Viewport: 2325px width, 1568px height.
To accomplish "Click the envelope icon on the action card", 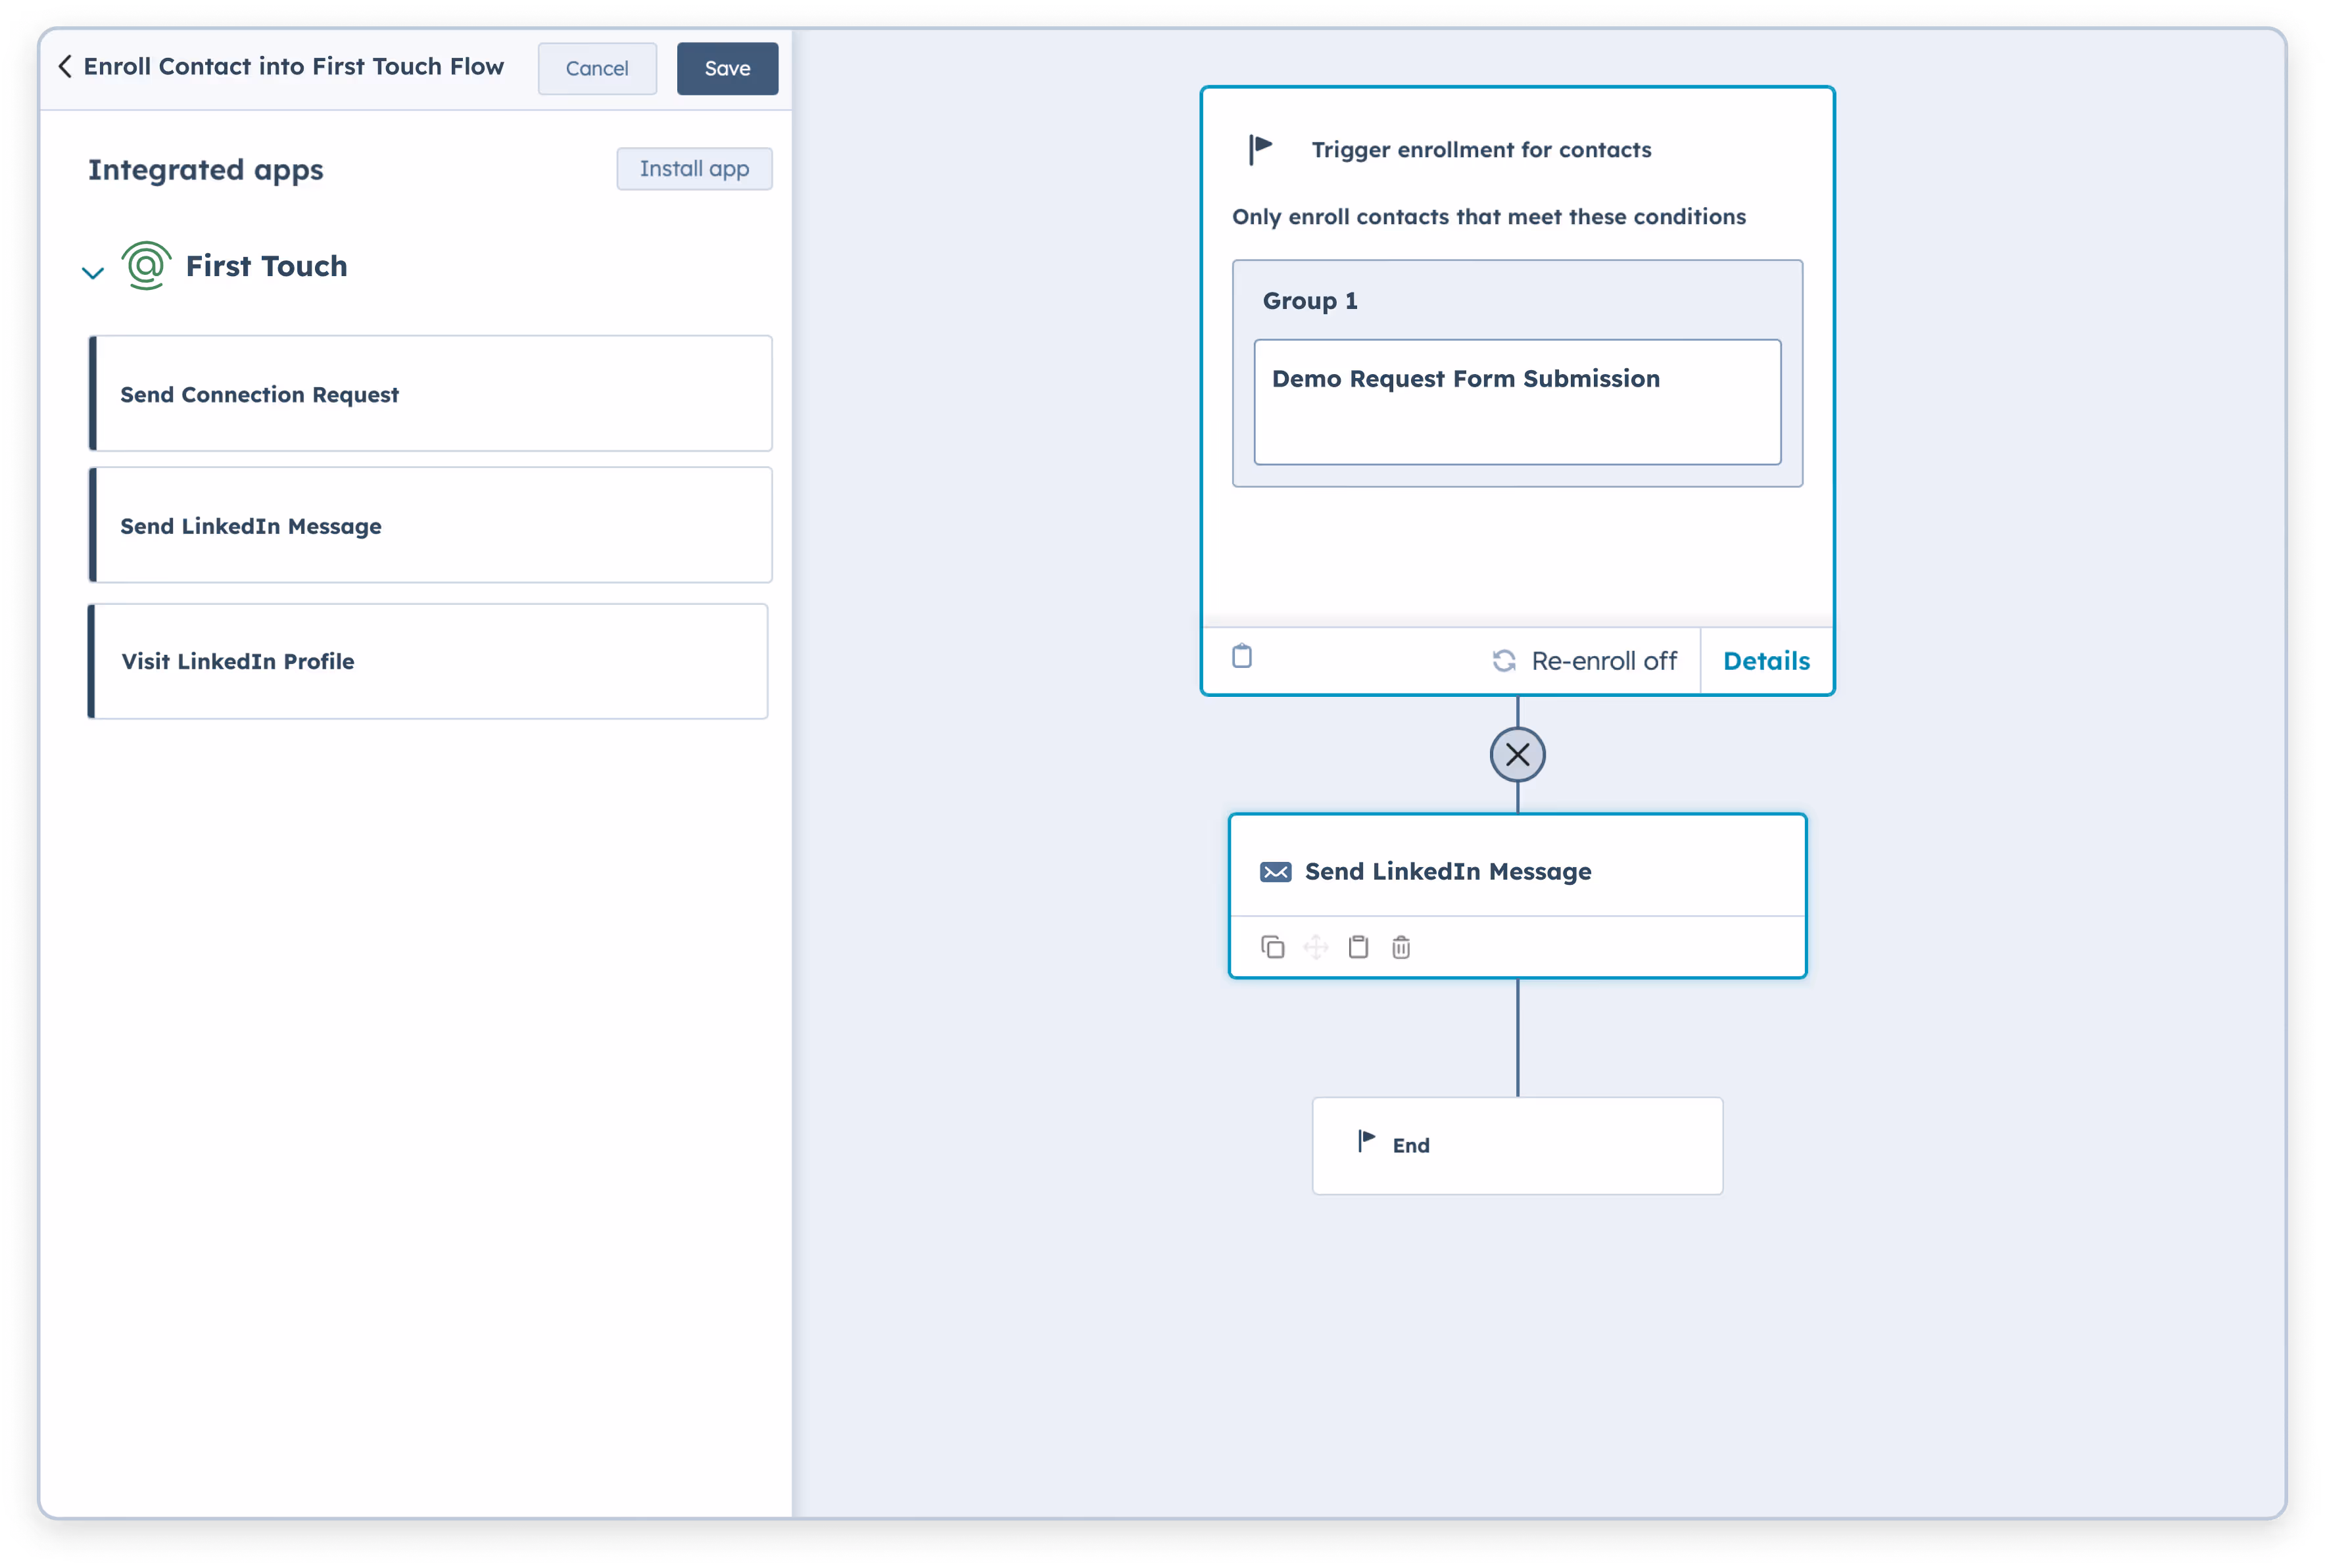I will point(1275,872).
